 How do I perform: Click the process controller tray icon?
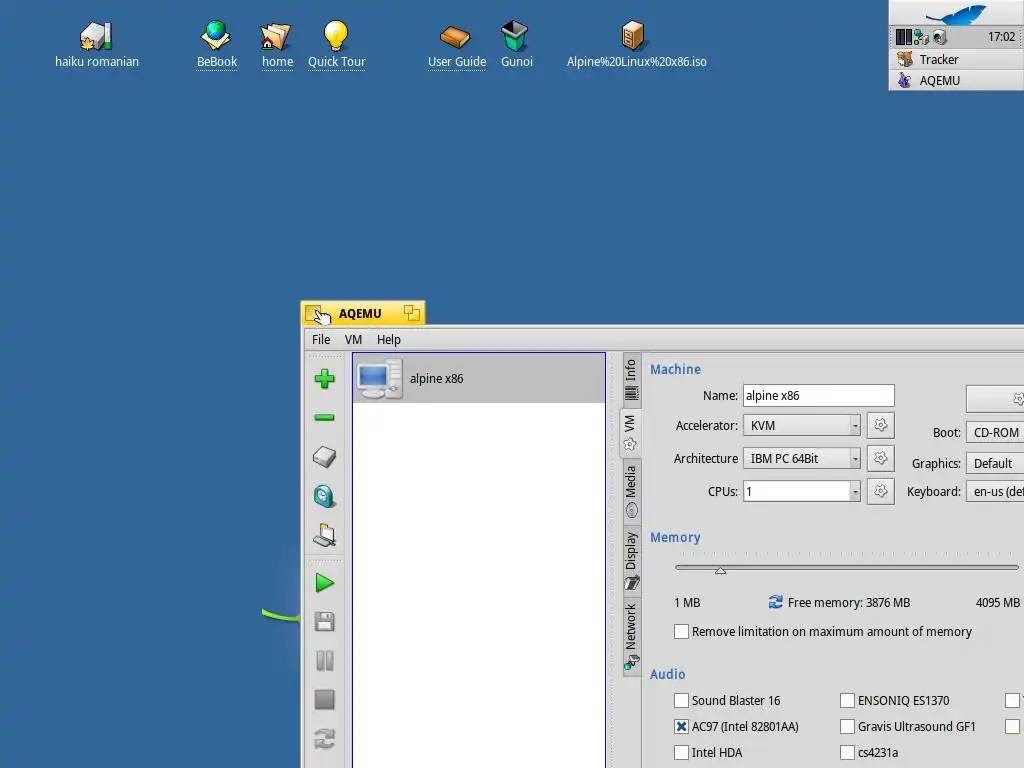tap(904, 37)
